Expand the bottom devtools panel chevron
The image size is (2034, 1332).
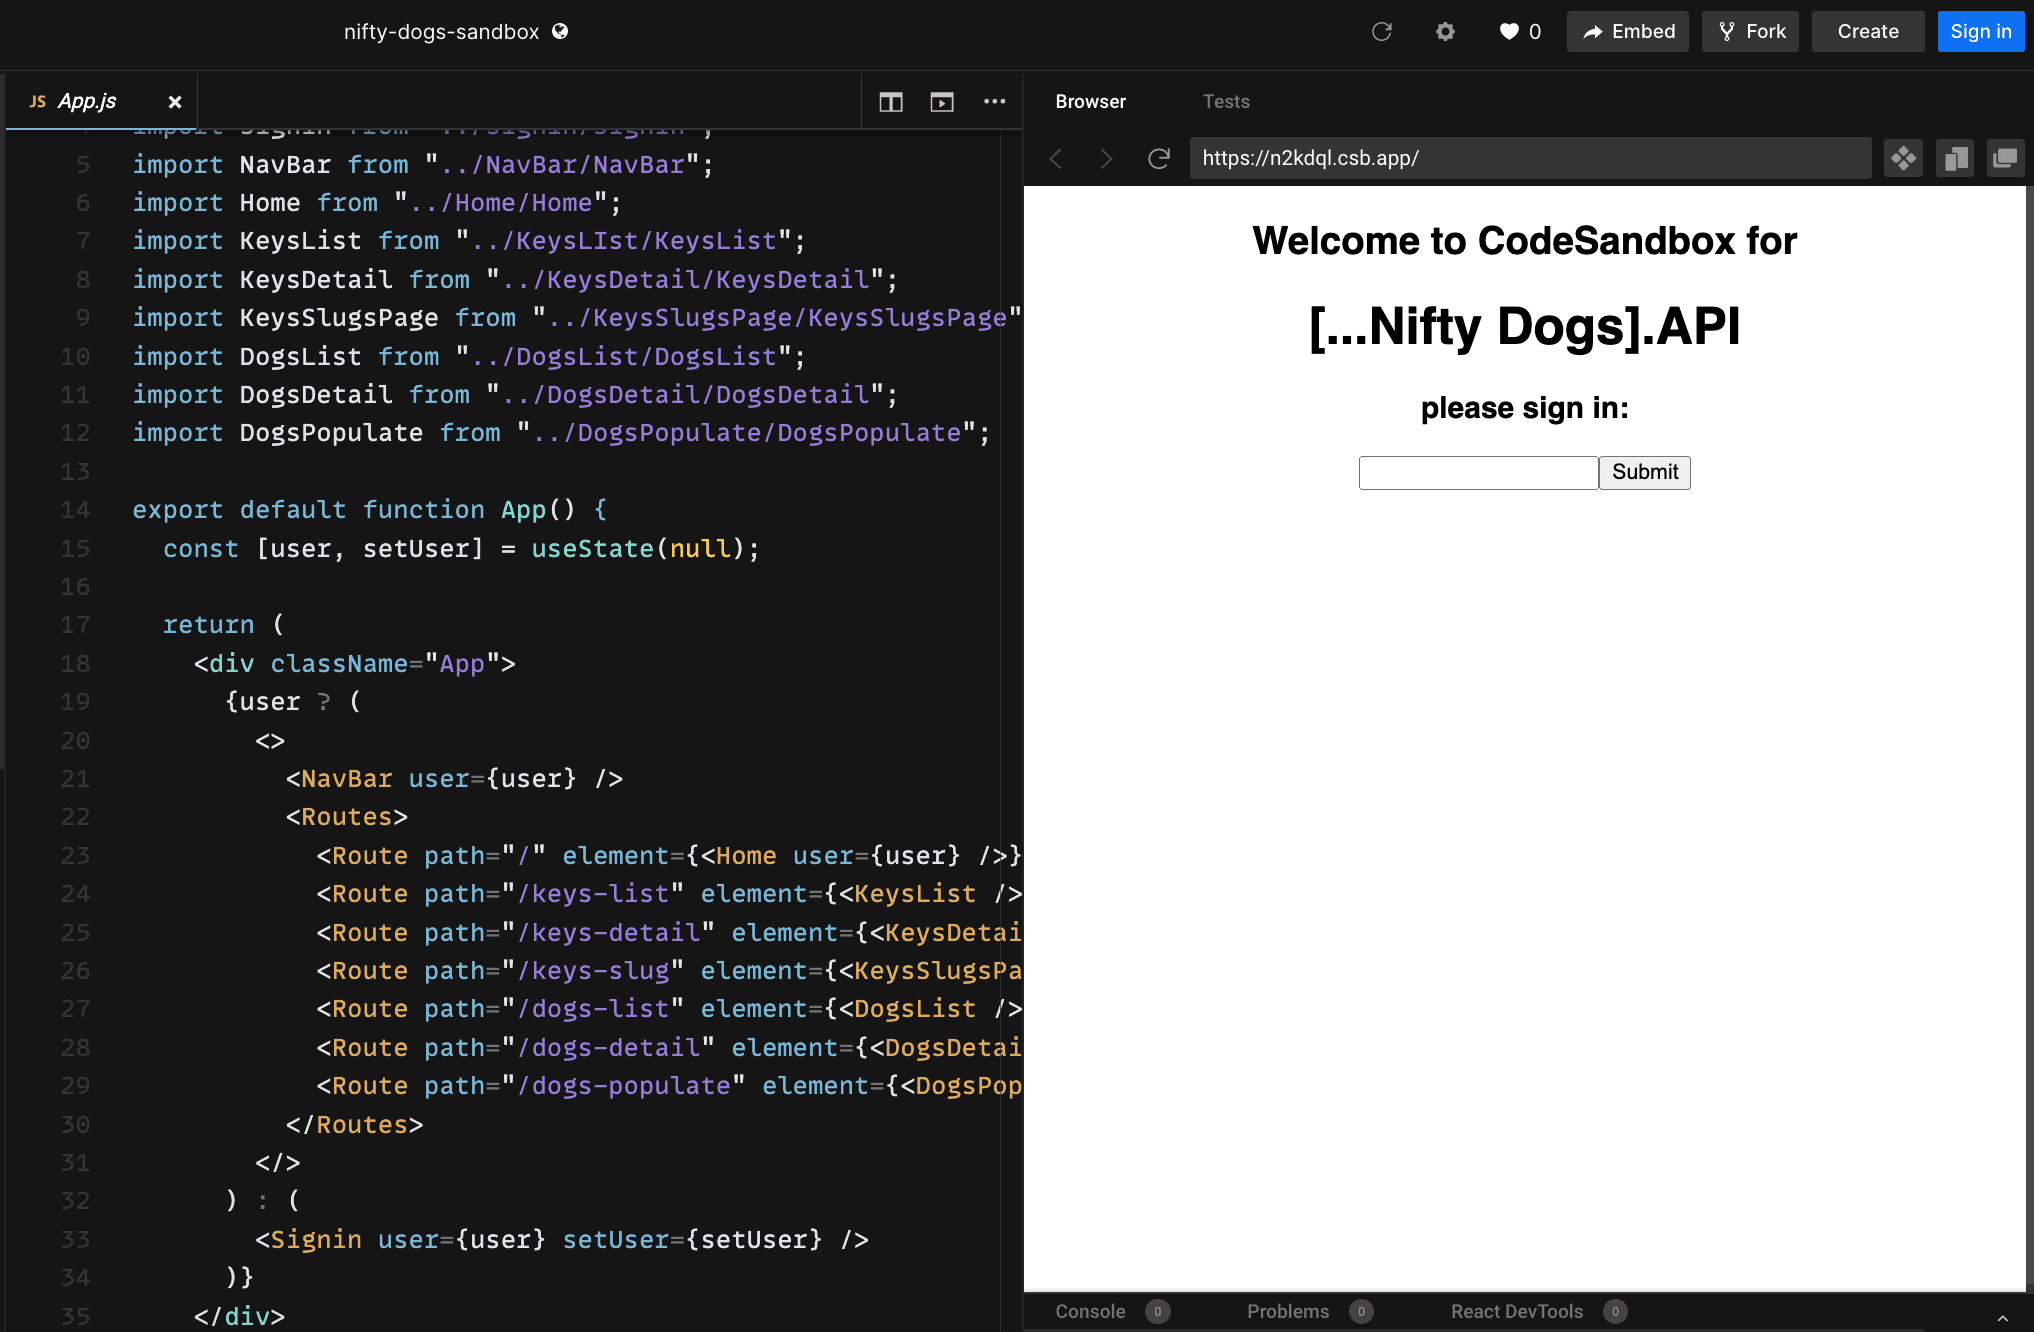[2003, 1318]
